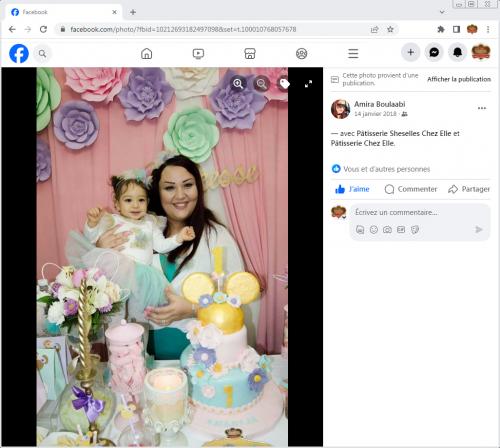
Task: Bookmark this page with the star
Action: [x=390, y=29]
